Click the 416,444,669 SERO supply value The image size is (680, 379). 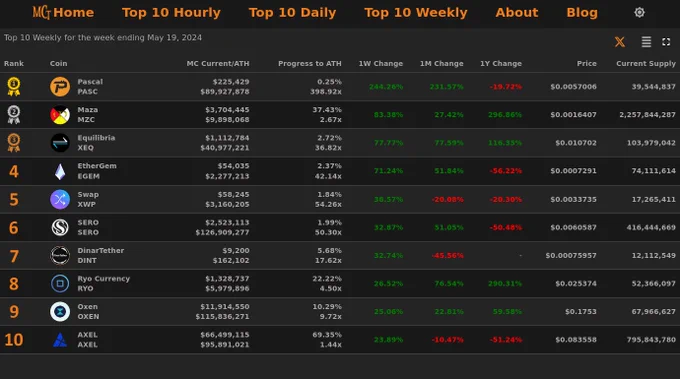[651, 227]
